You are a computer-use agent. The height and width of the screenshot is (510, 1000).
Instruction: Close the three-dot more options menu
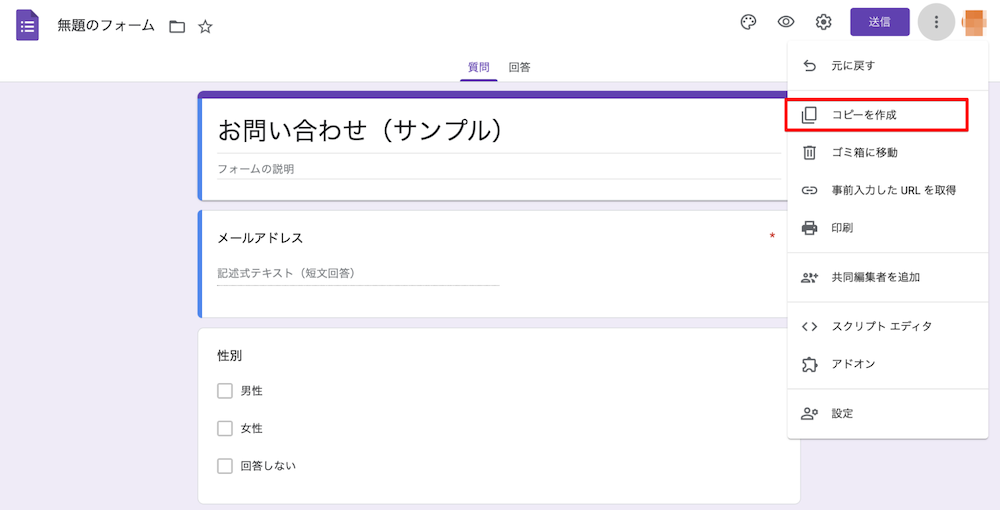936,22
